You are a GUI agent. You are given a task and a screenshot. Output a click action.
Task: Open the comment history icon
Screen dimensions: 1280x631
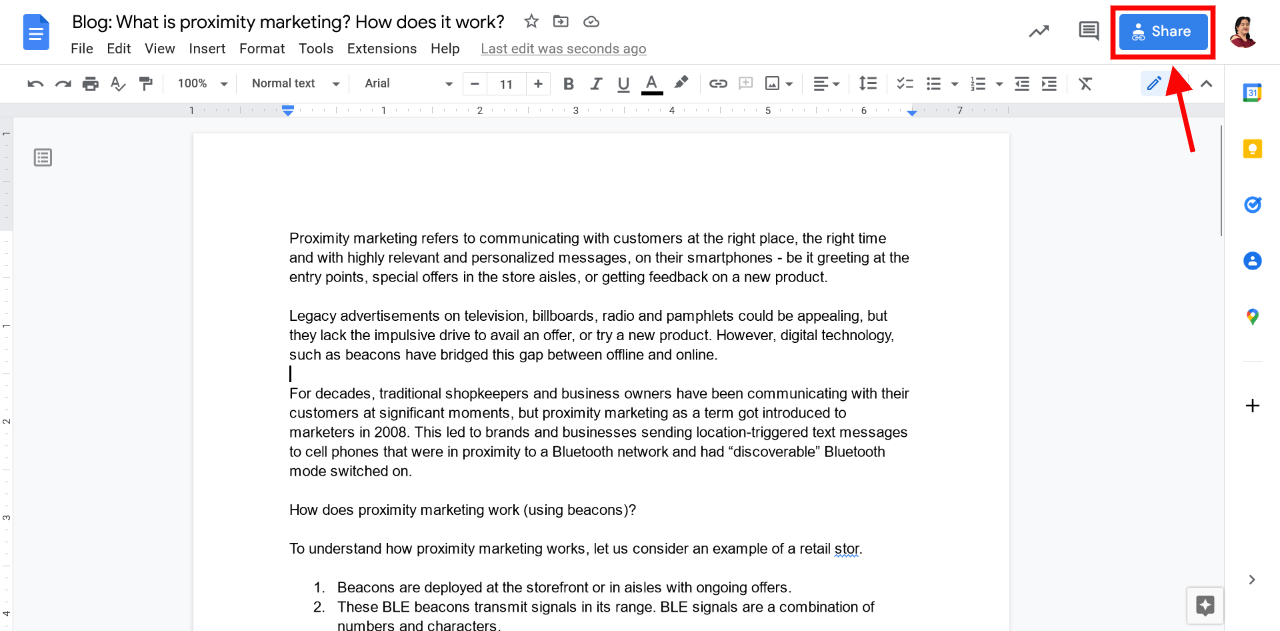point(1088,31)
